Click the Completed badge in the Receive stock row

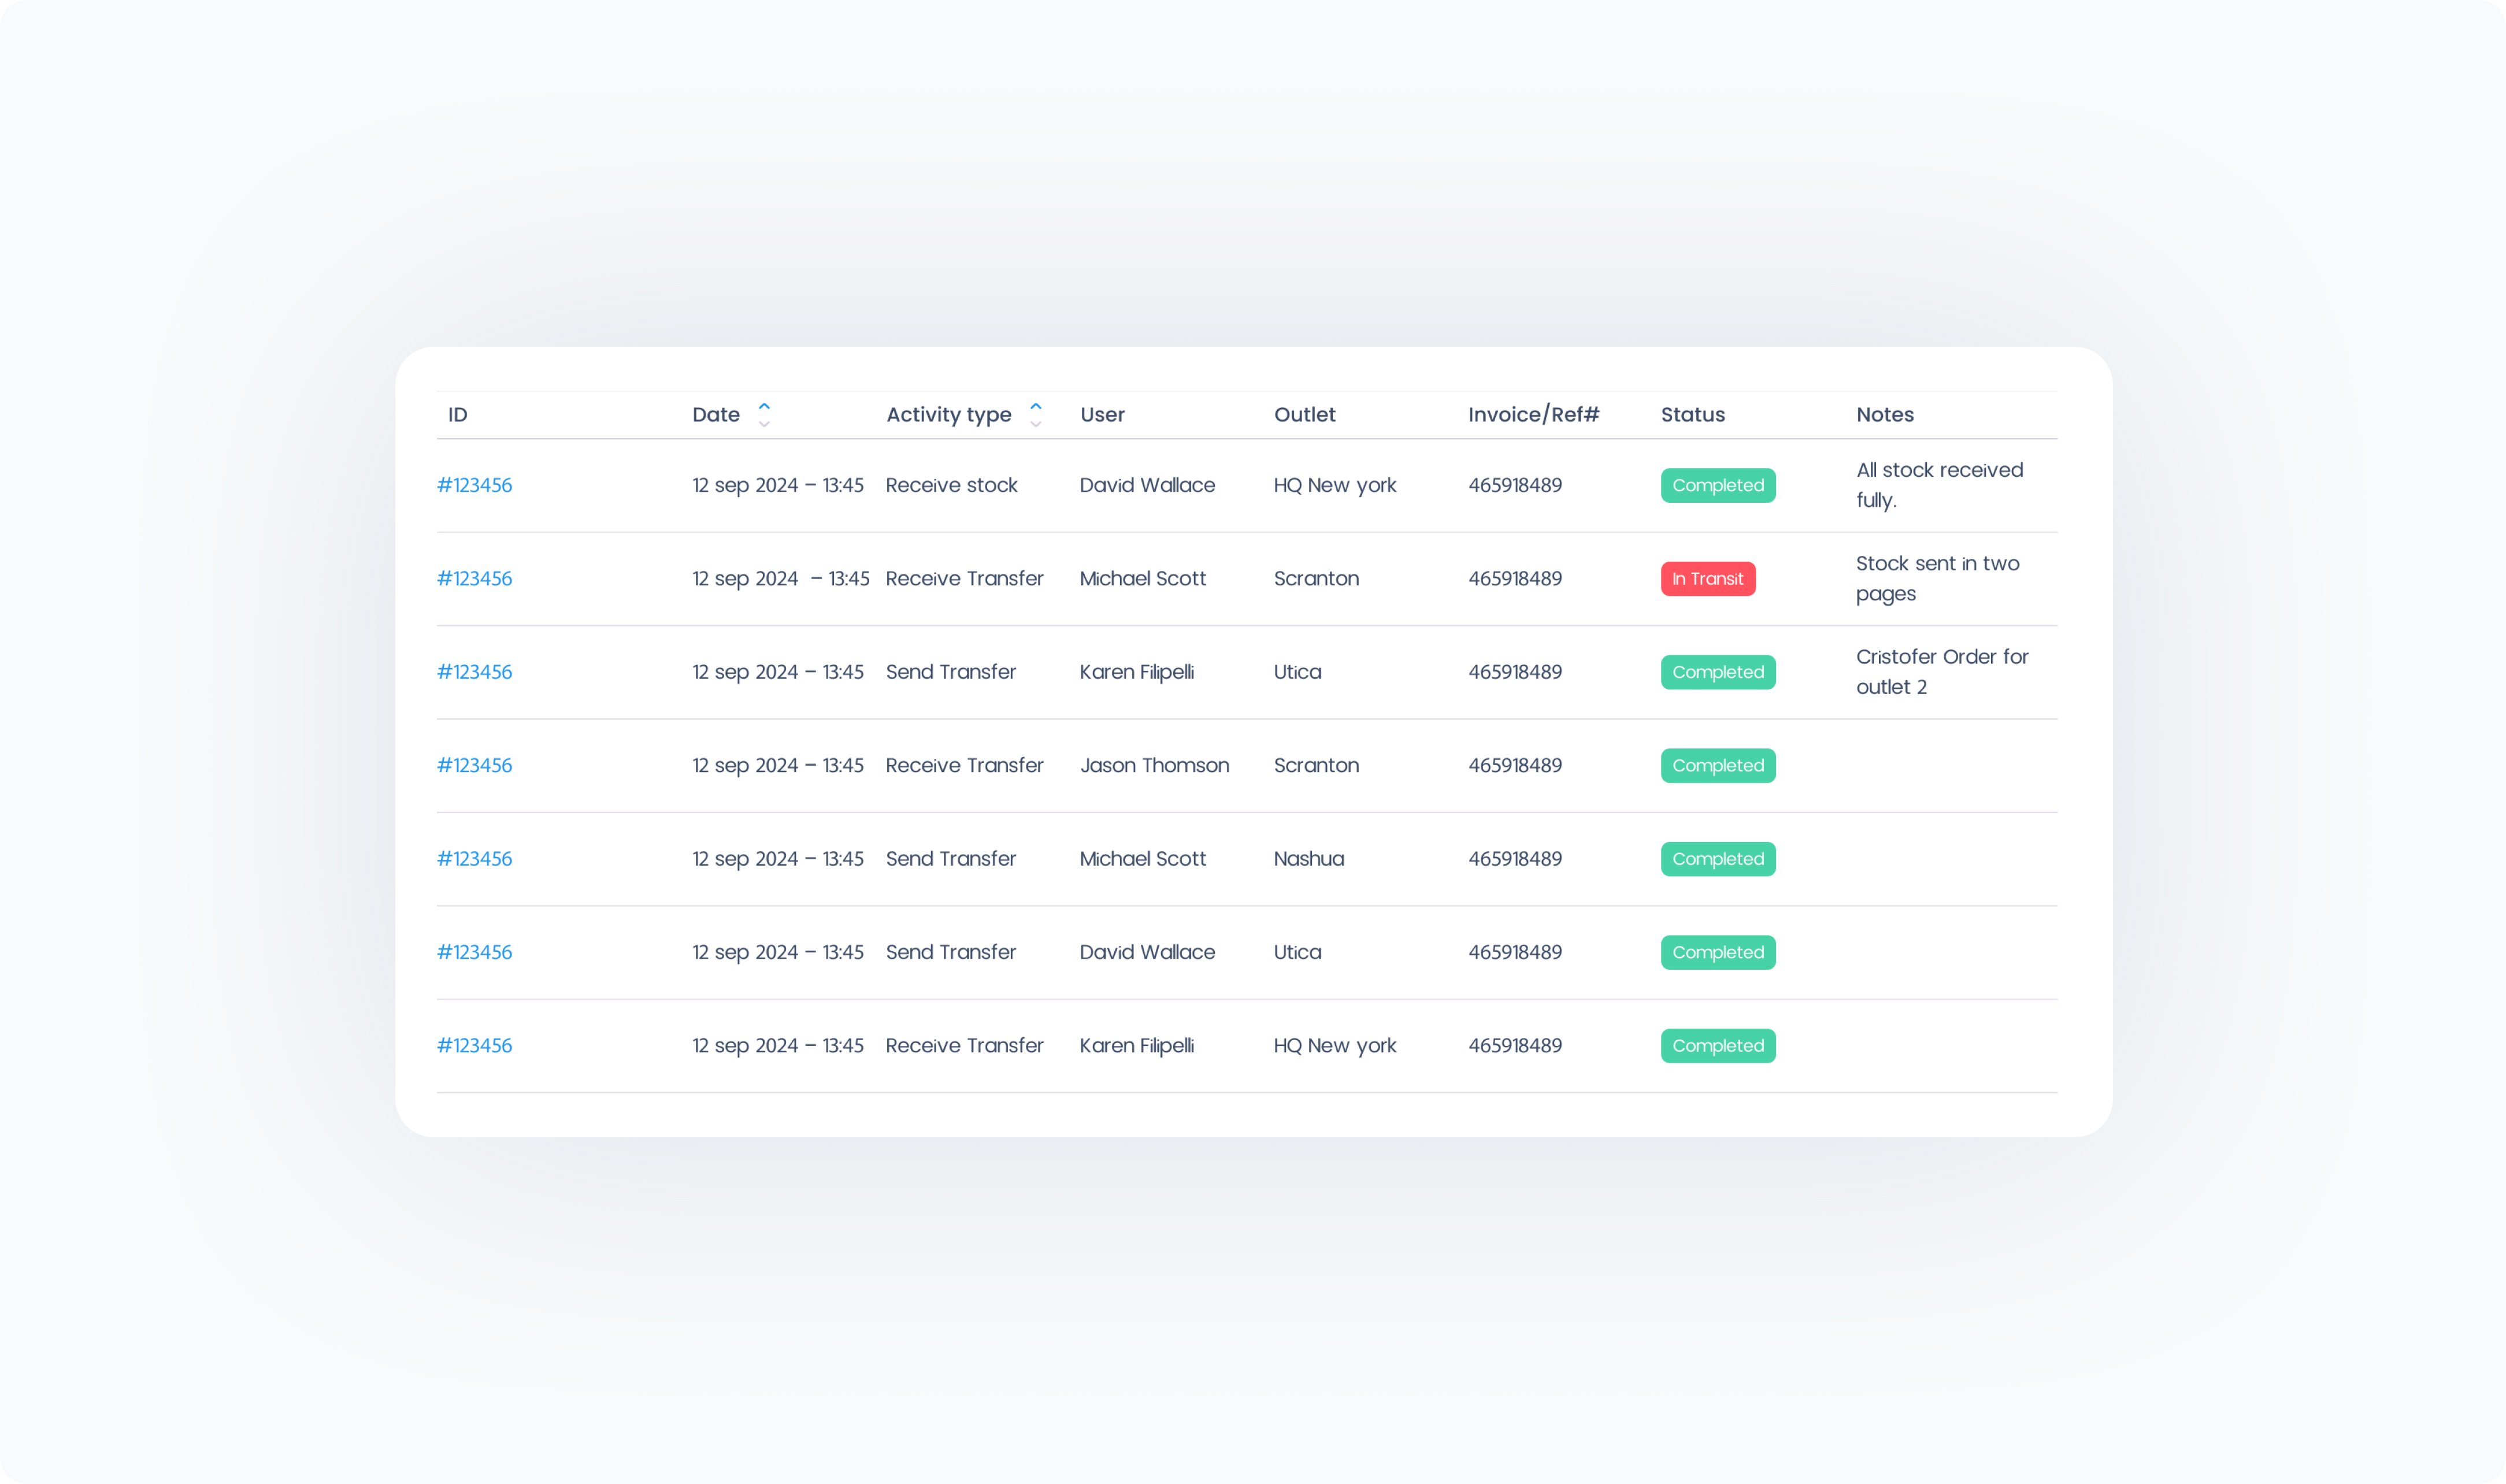(1717, 485)
